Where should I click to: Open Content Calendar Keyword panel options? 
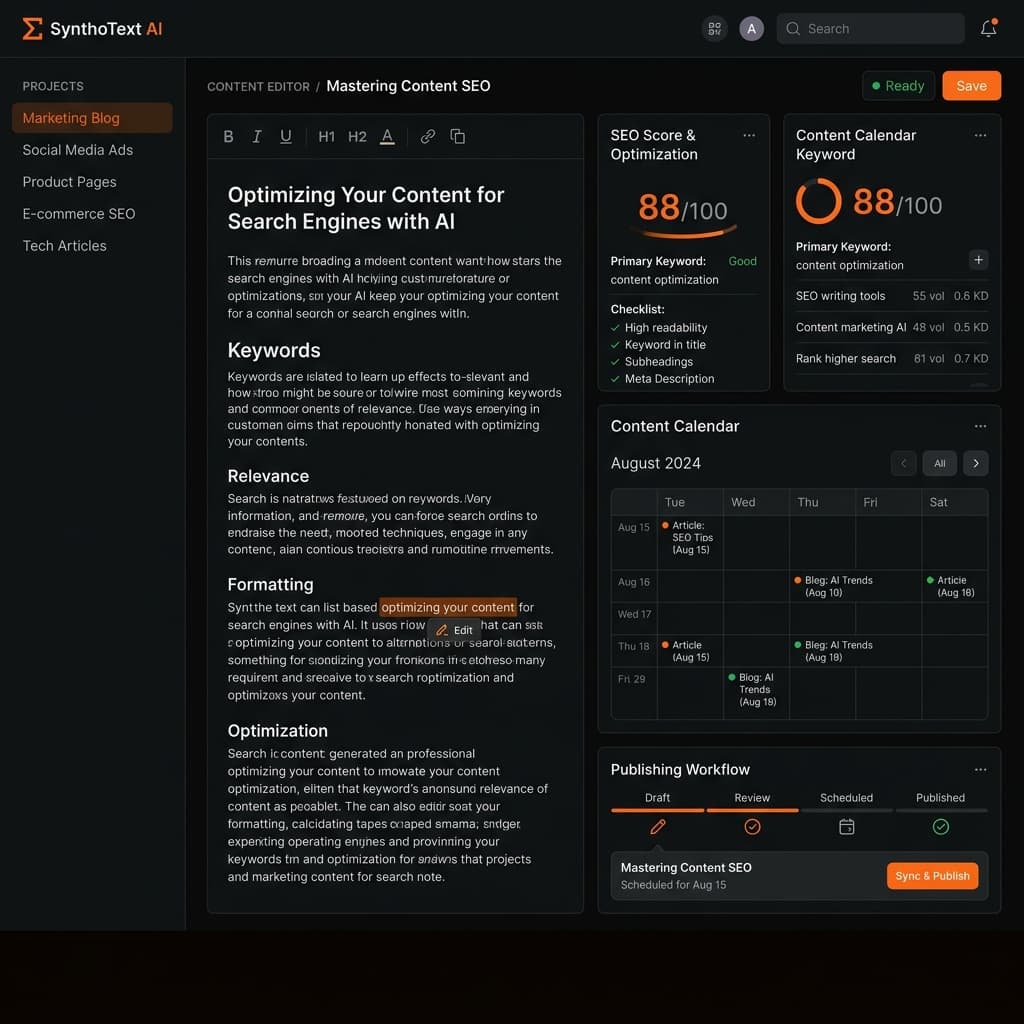coord(980,135)
